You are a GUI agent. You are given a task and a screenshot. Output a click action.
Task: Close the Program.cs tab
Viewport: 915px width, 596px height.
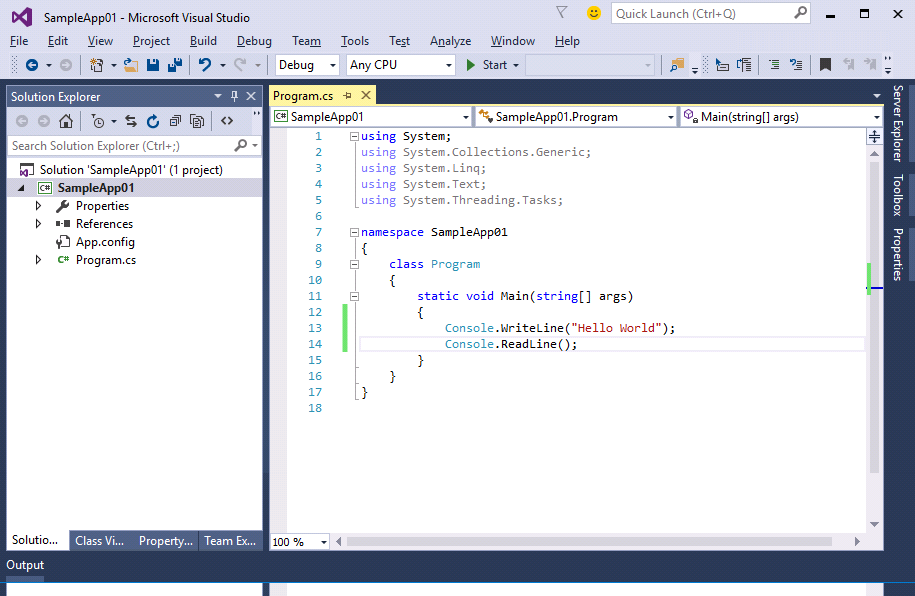[x=366, y=95]
